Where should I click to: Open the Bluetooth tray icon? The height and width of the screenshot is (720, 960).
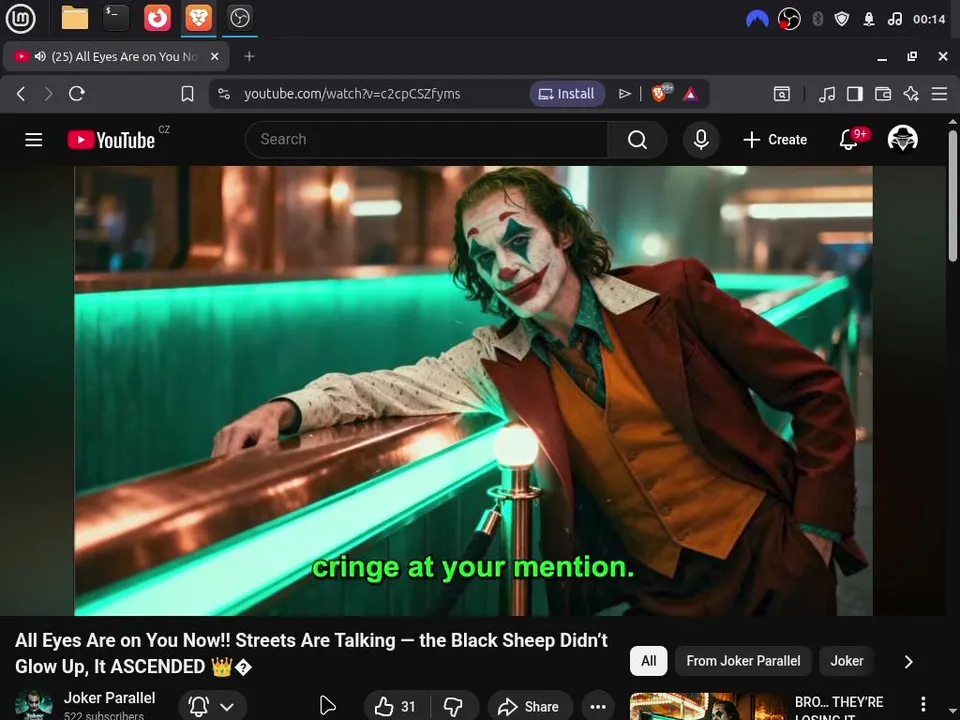[817, 20]
